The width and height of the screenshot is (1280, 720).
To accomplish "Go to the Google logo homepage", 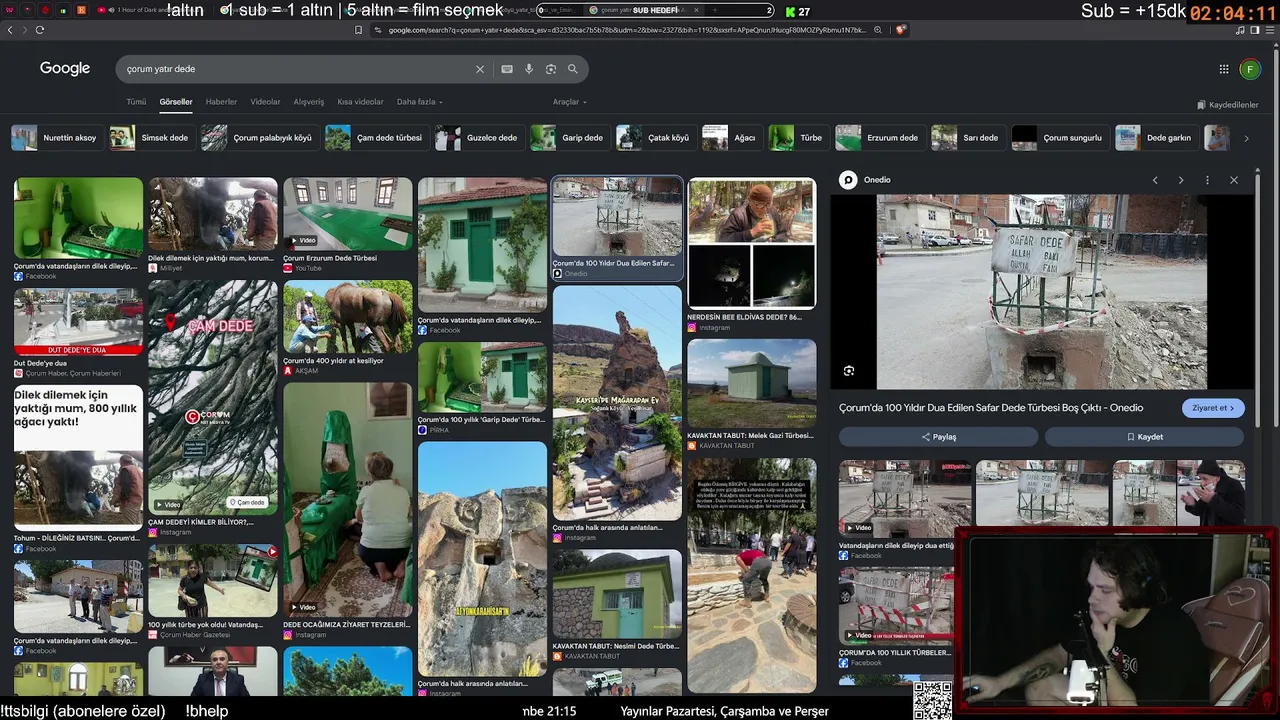I will click(65, 69).
